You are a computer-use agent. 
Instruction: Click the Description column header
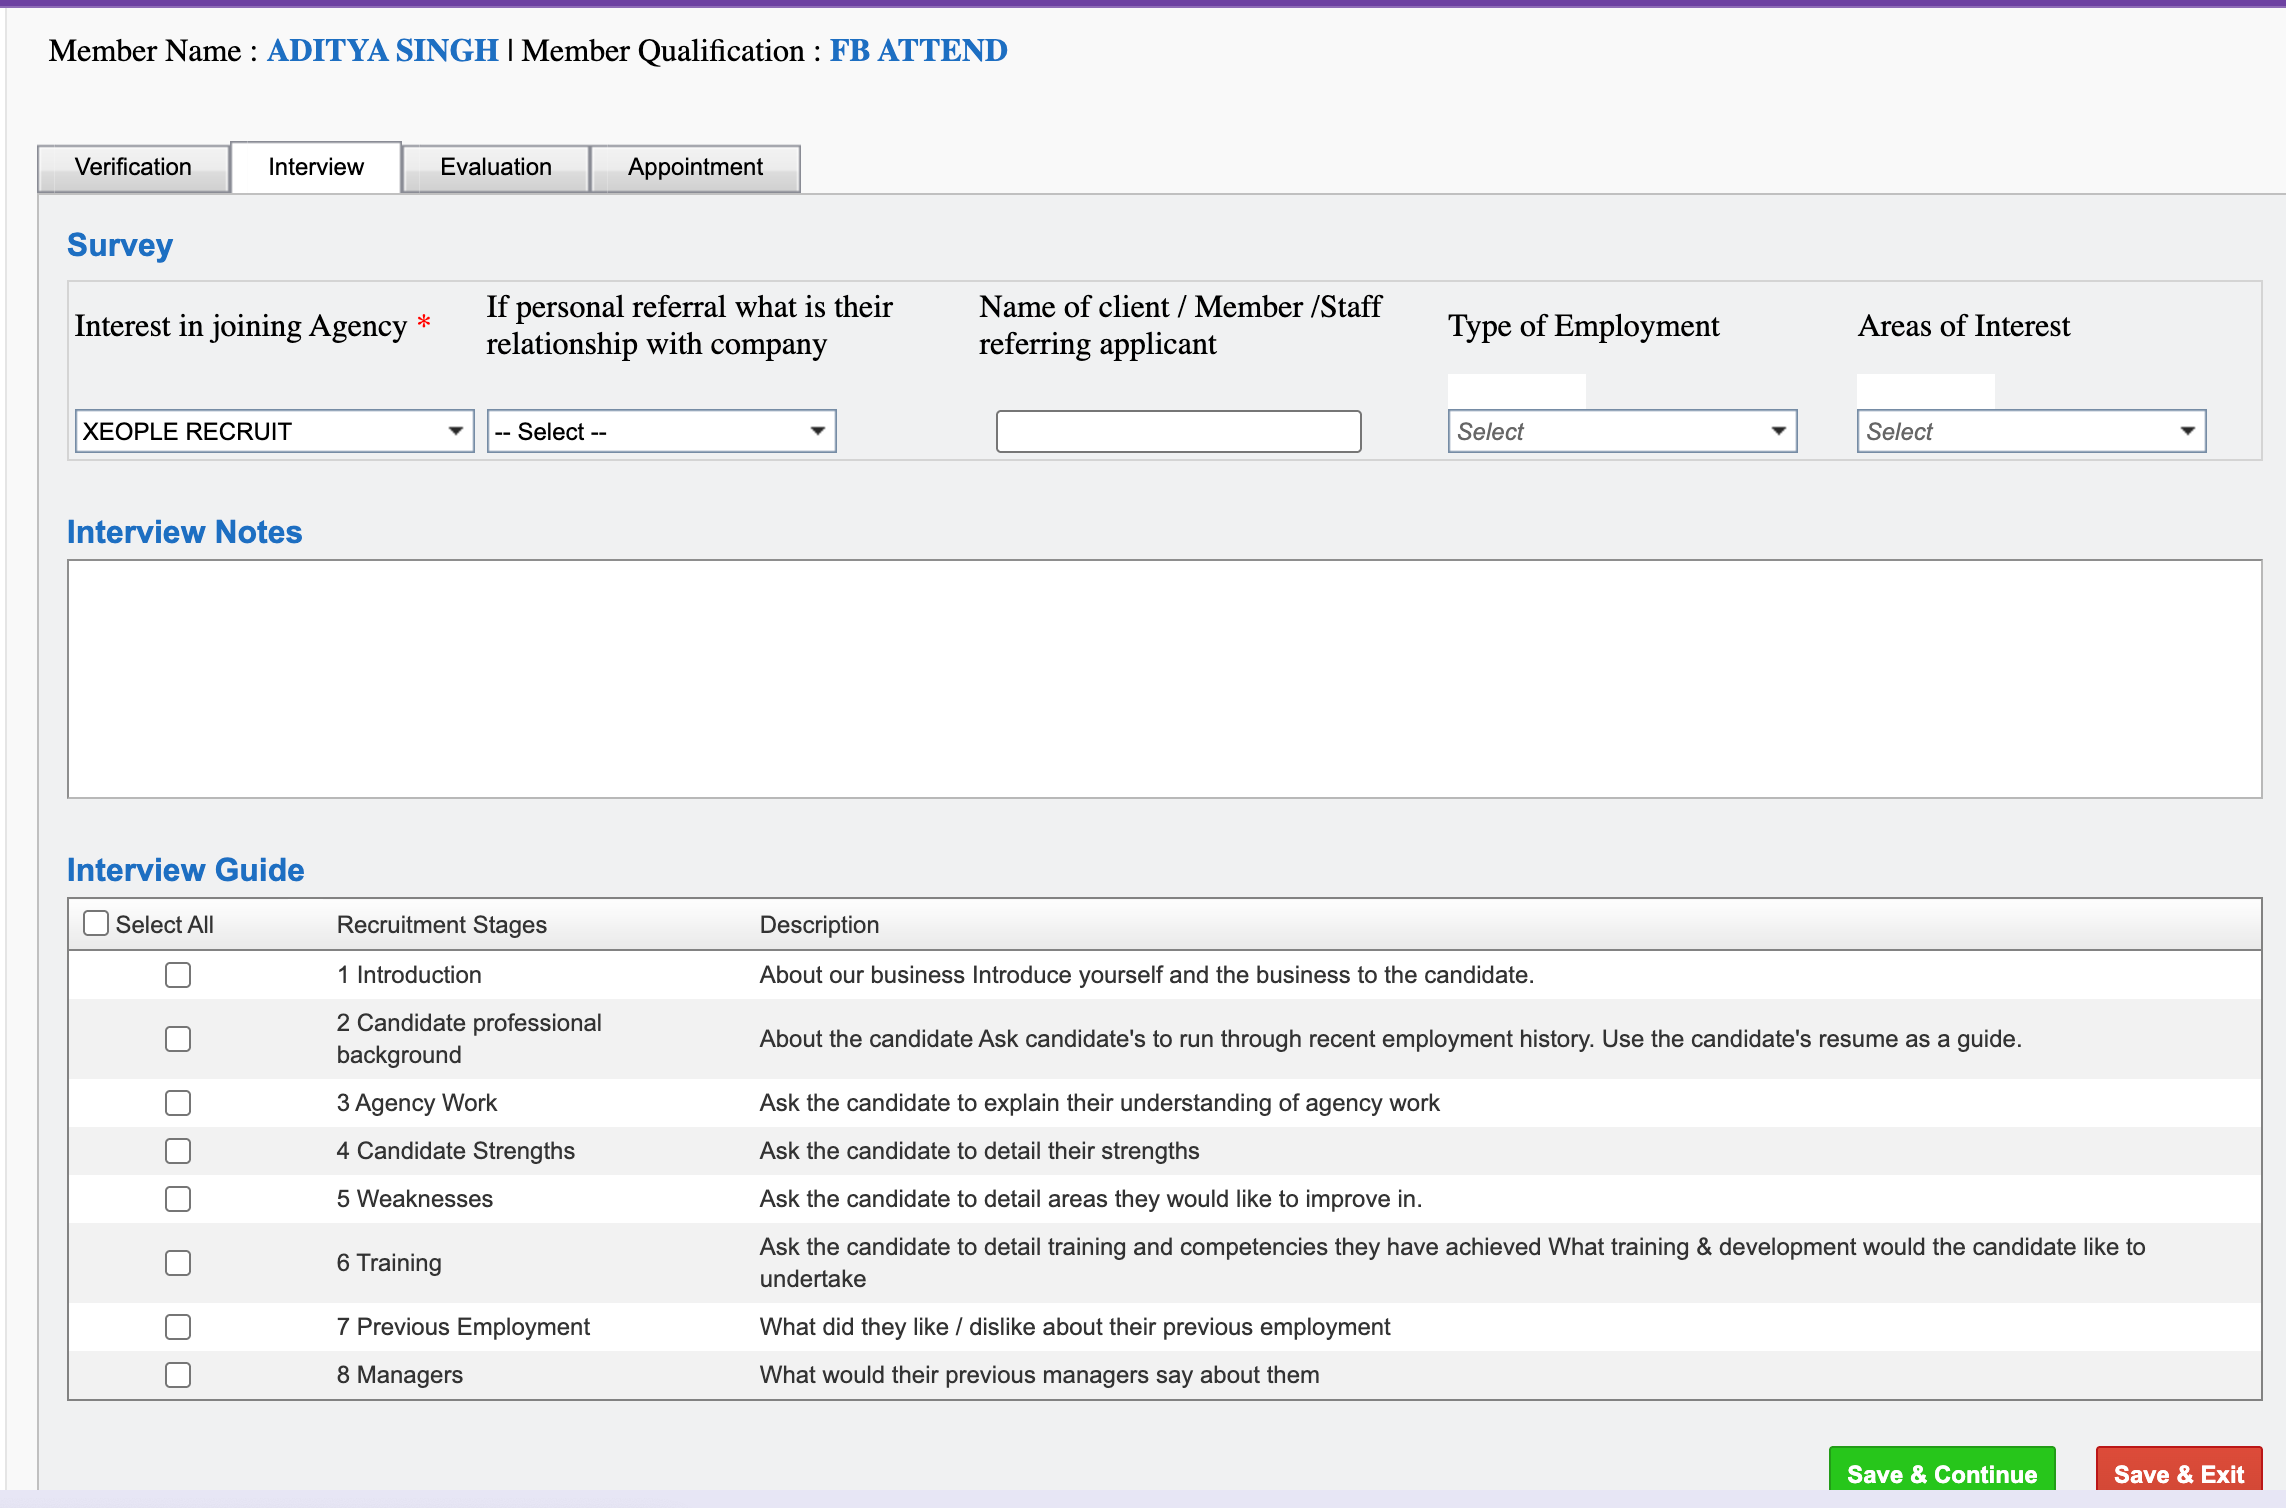coord(819,925)
